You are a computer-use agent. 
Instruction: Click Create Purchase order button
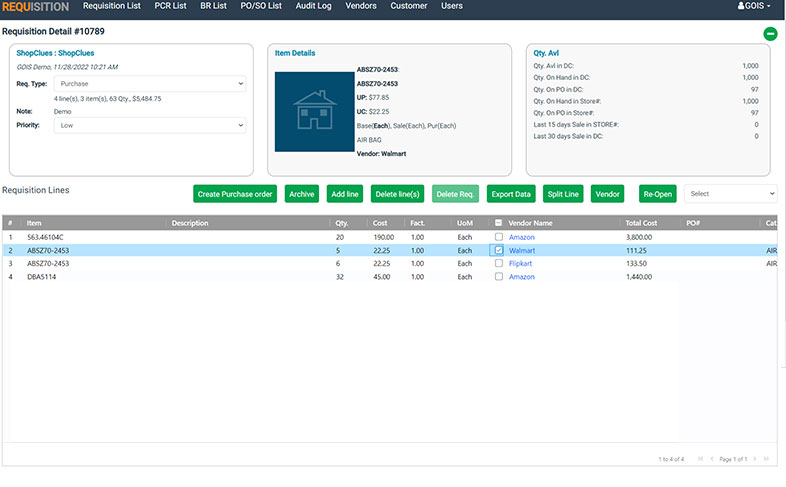(235, 194)
